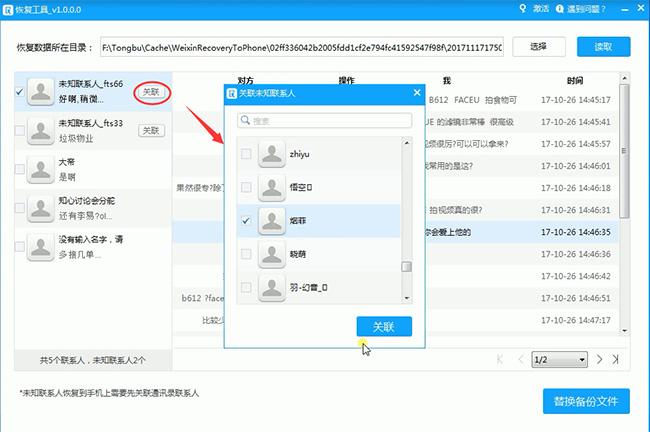Click the search field in the associate dialog
The image size is (650, 432).
click(x=325, y=121)
